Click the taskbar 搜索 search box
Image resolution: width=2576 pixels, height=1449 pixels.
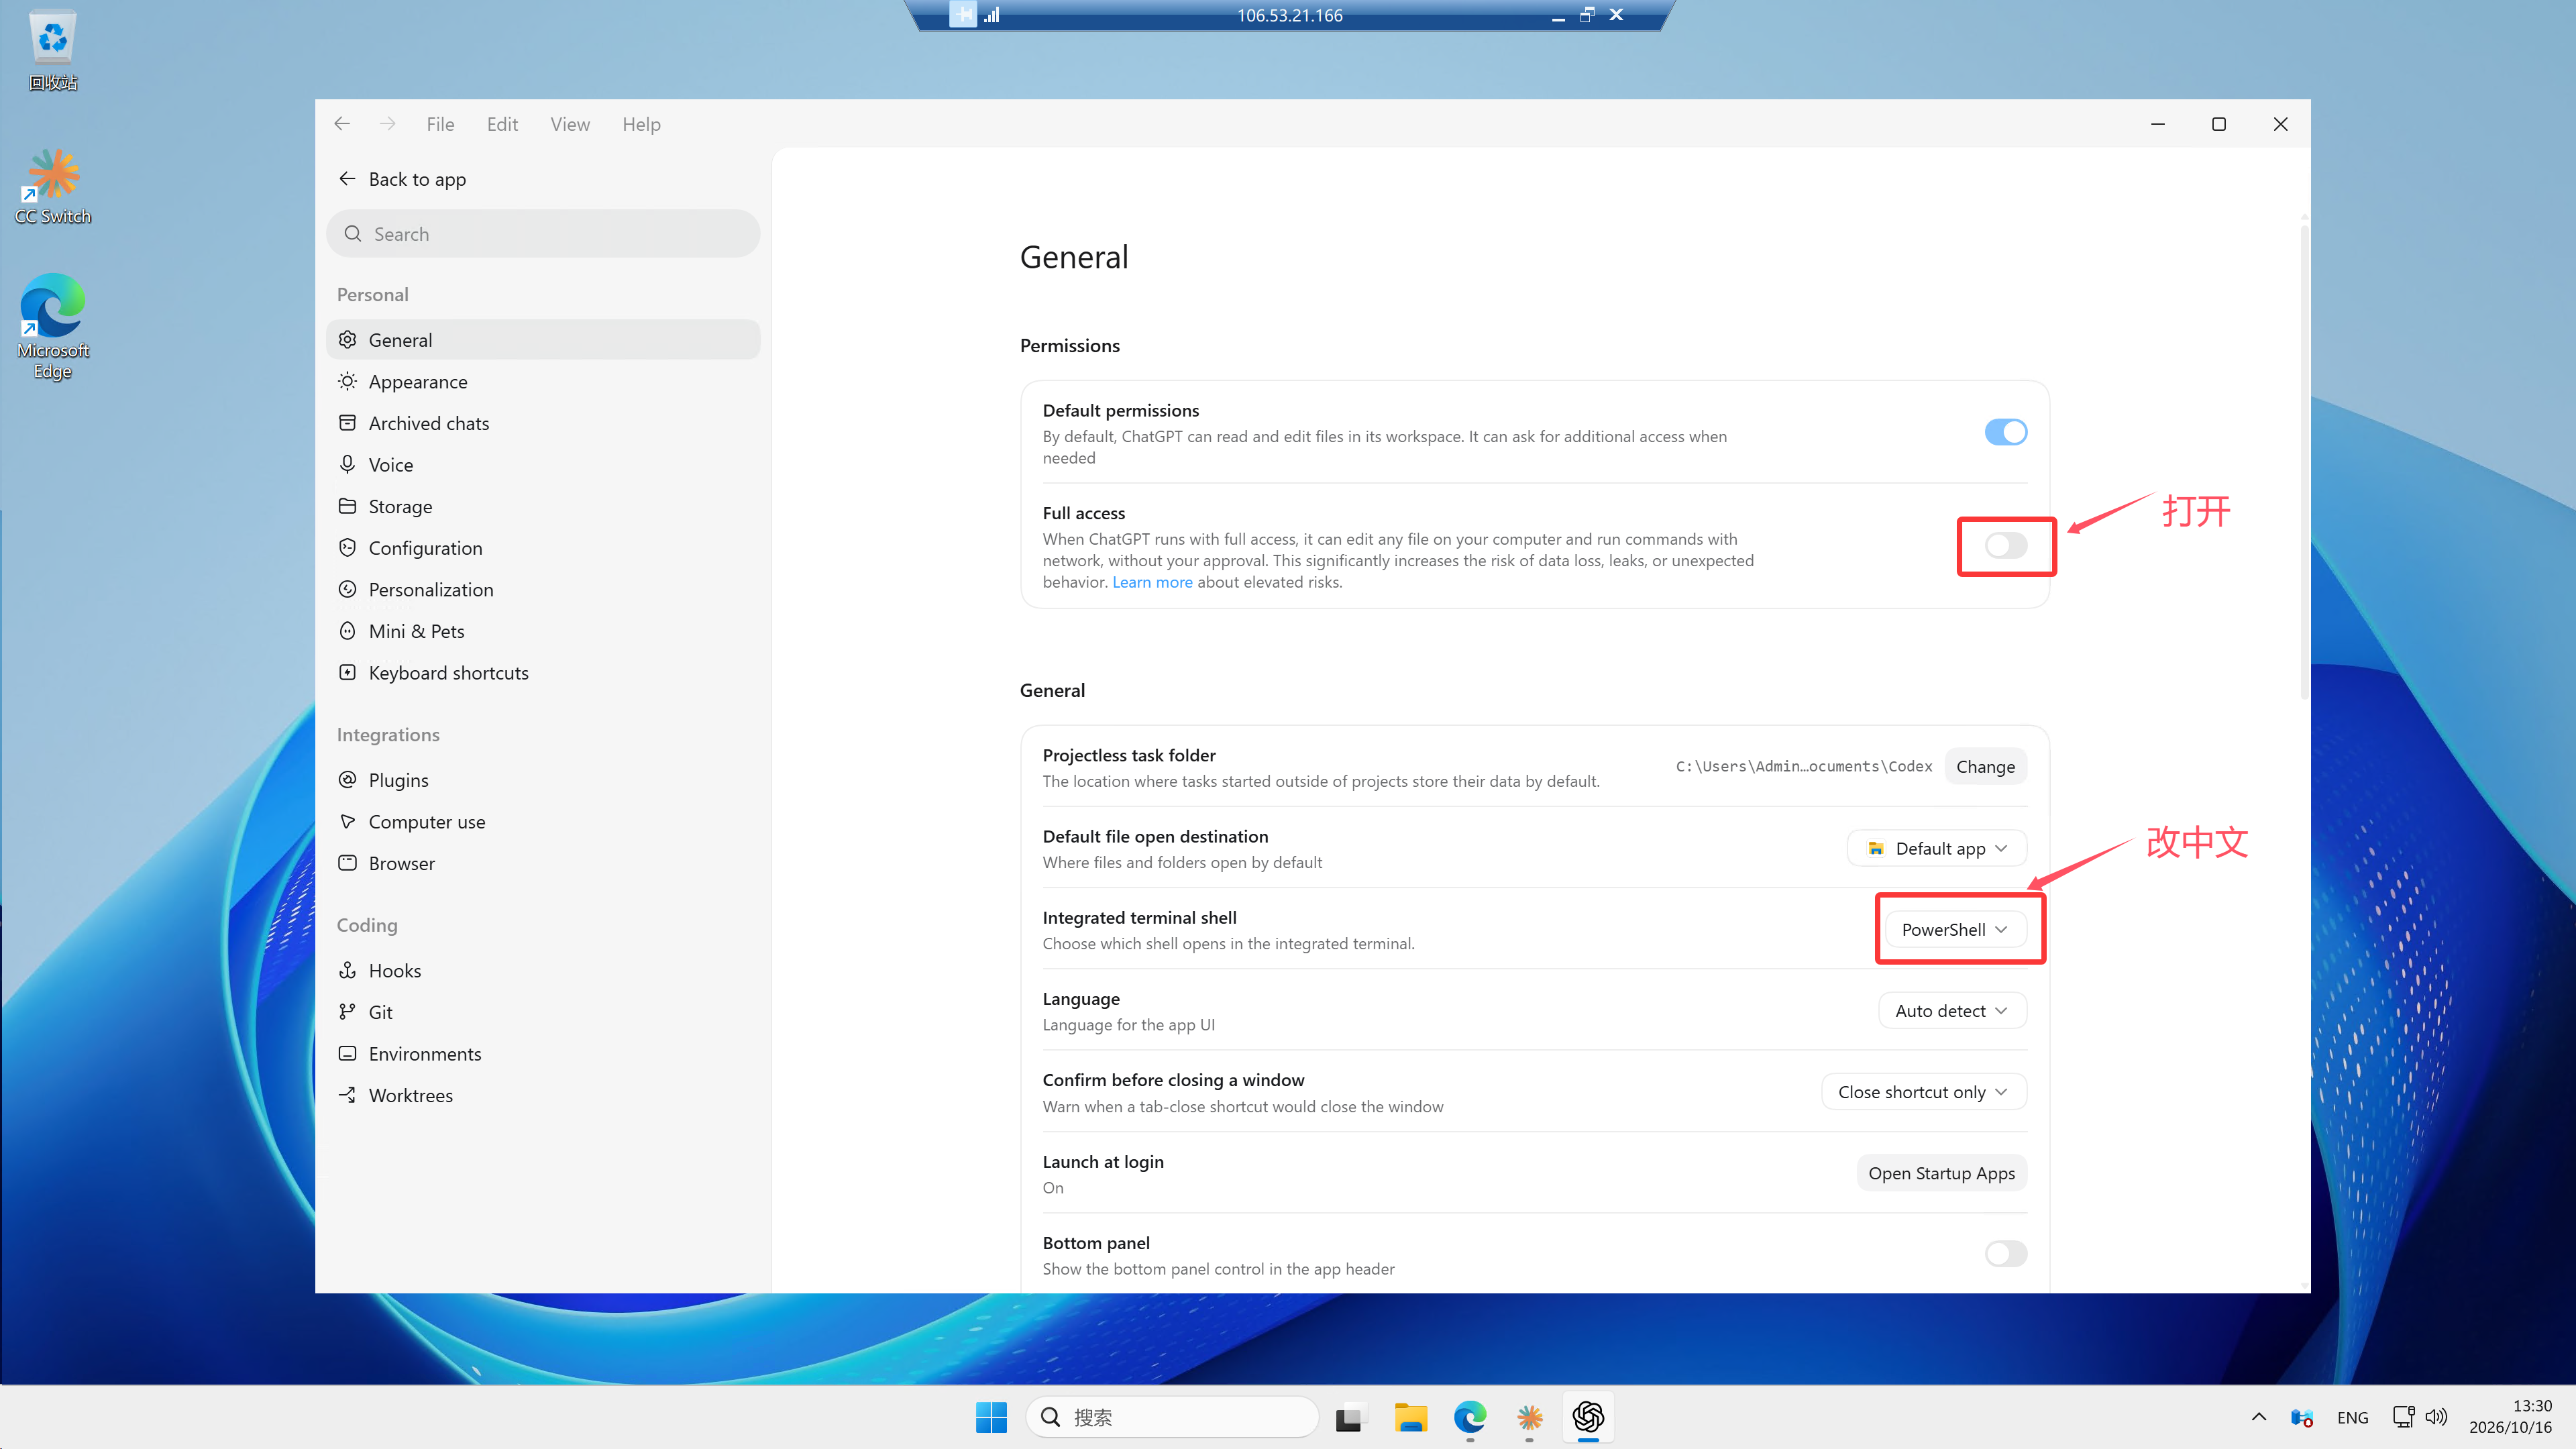tap(1172, 1417)
